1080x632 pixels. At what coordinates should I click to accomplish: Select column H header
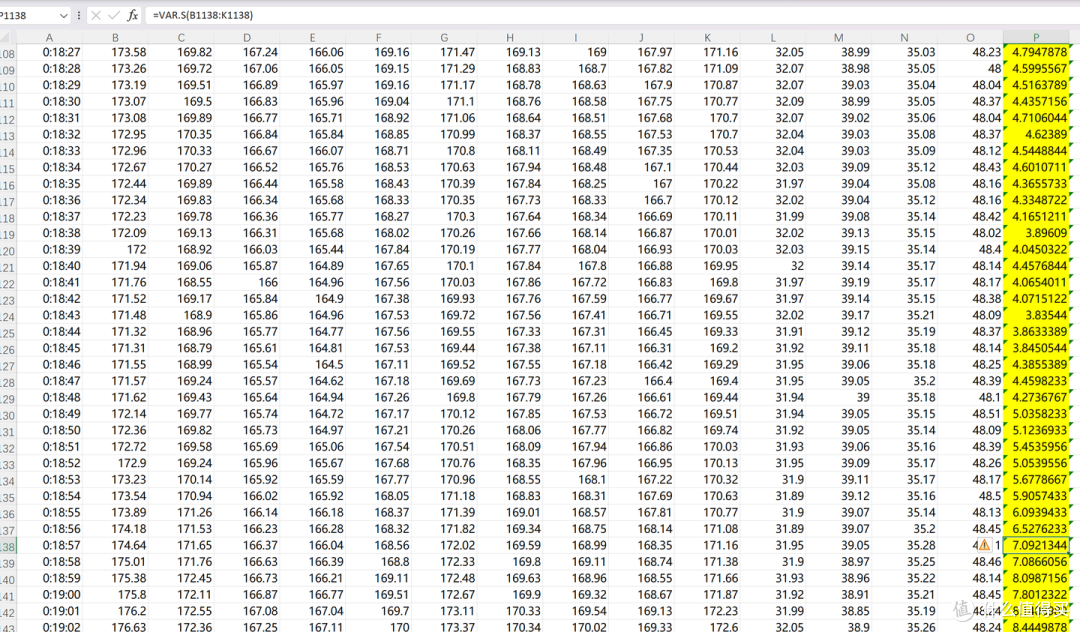point(510,38)
